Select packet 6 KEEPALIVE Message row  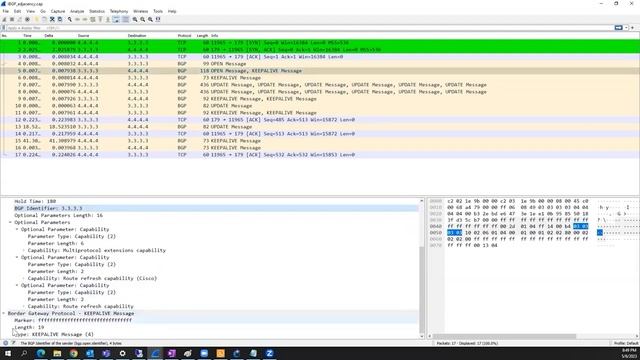(320, 78)
